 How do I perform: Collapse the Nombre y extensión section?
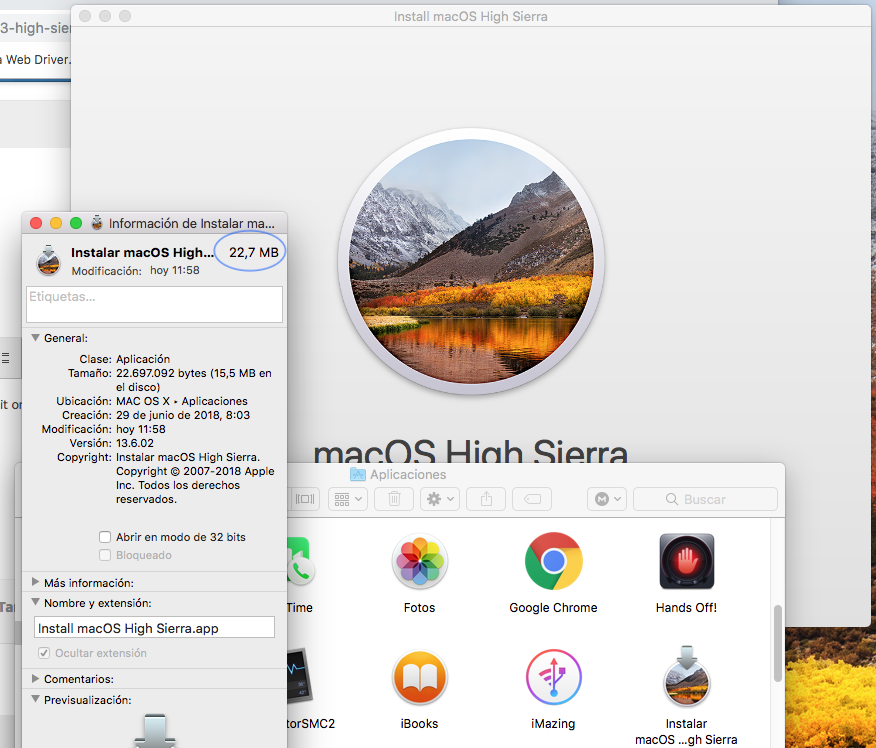click(35, 602)
